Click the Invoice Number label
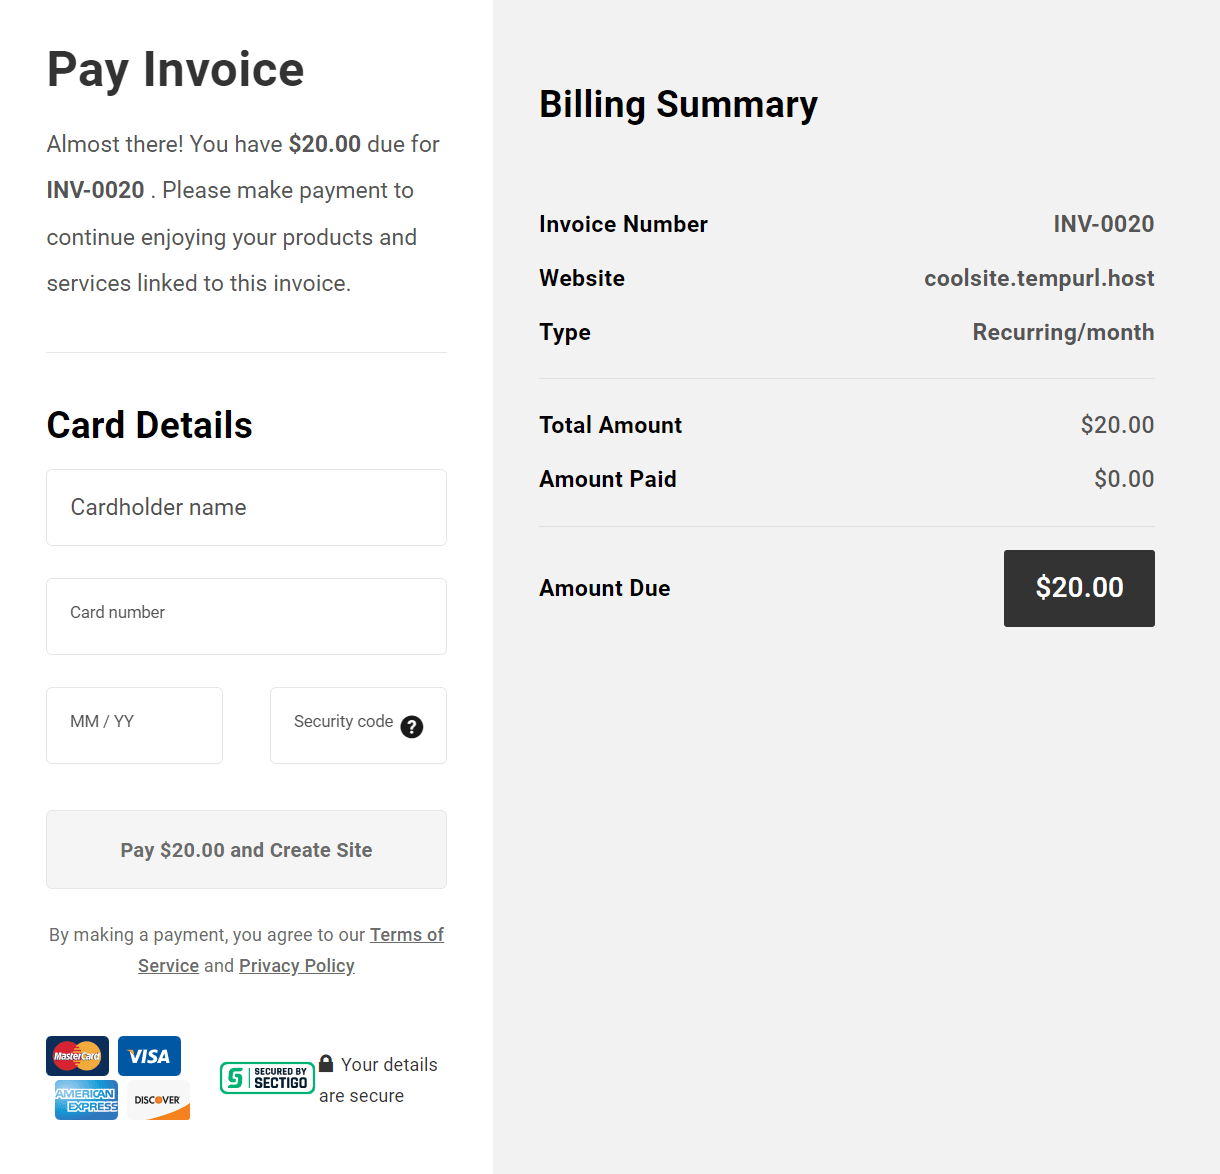The height and width of the screenshot is (1174, 1220). [623, 224]
